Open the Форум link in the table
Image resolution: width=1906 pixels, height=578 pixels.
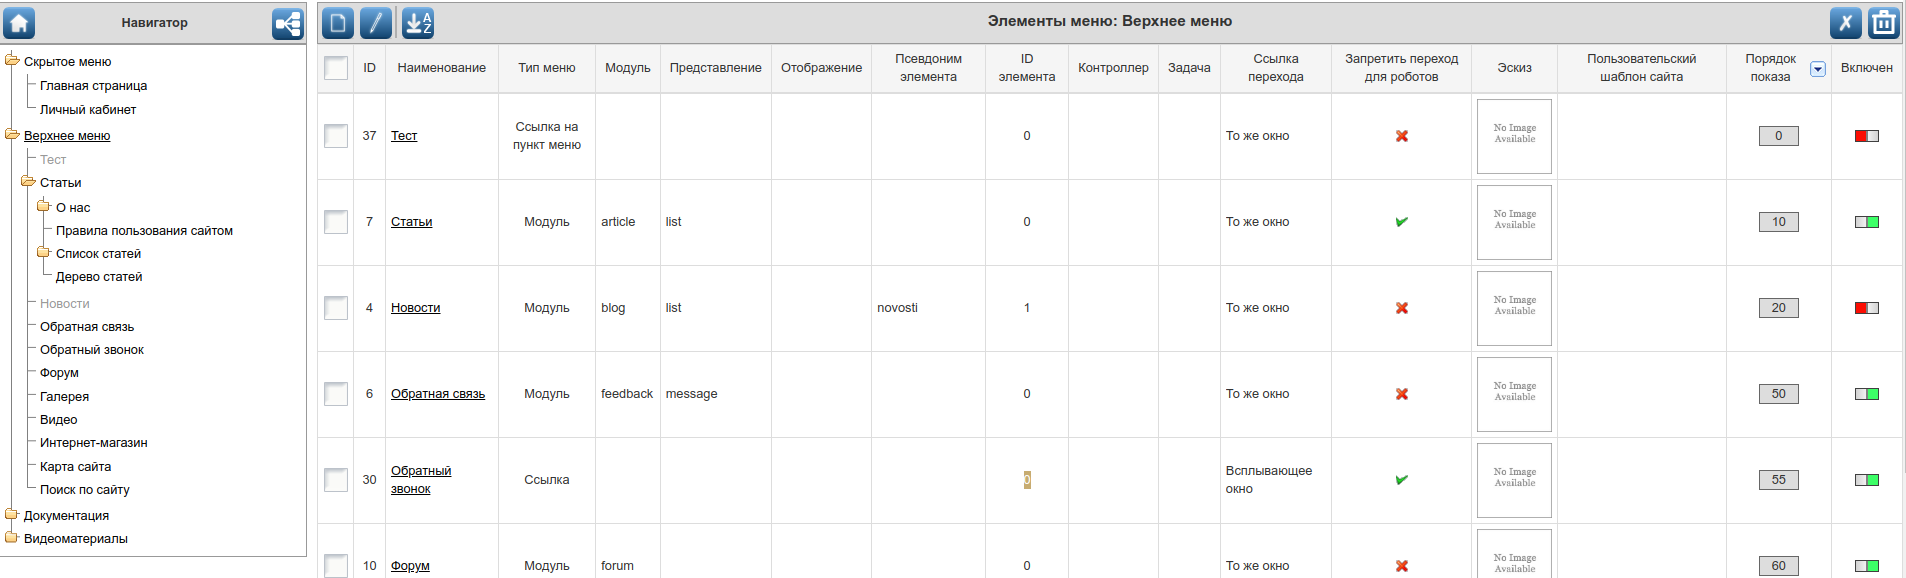click(x=410, y=566)
